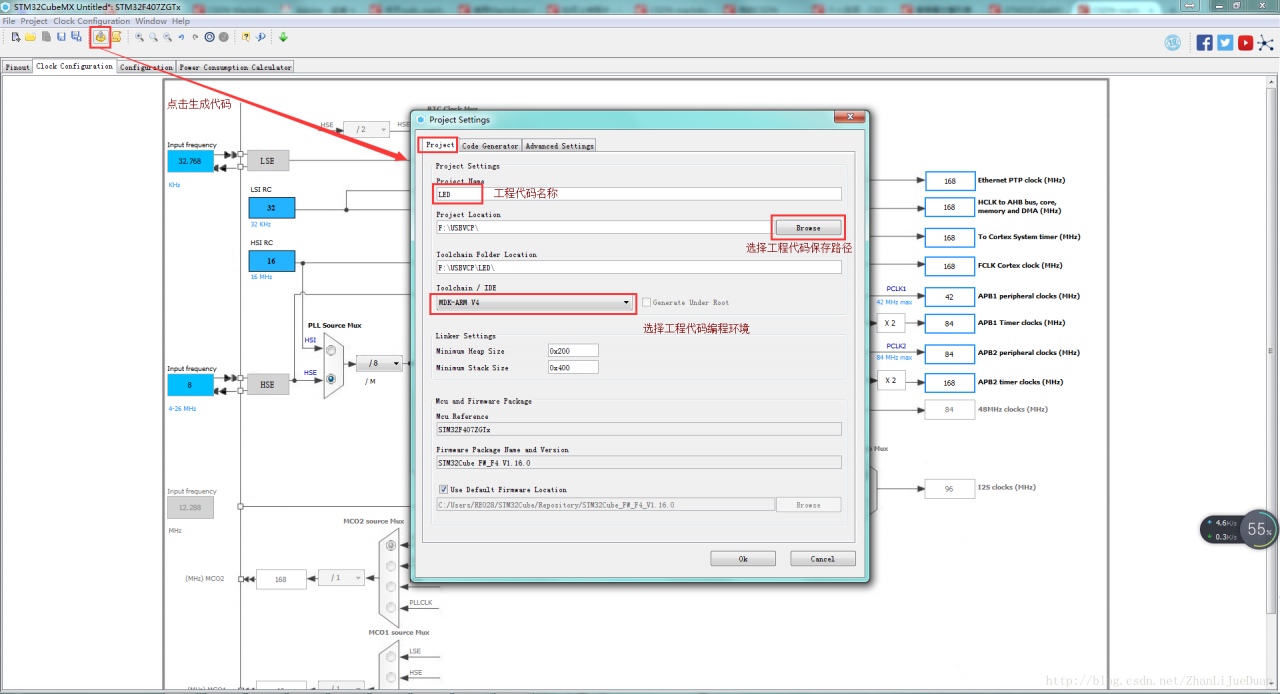Open the Twitter icon in the toolbar

pos(1225,42)
